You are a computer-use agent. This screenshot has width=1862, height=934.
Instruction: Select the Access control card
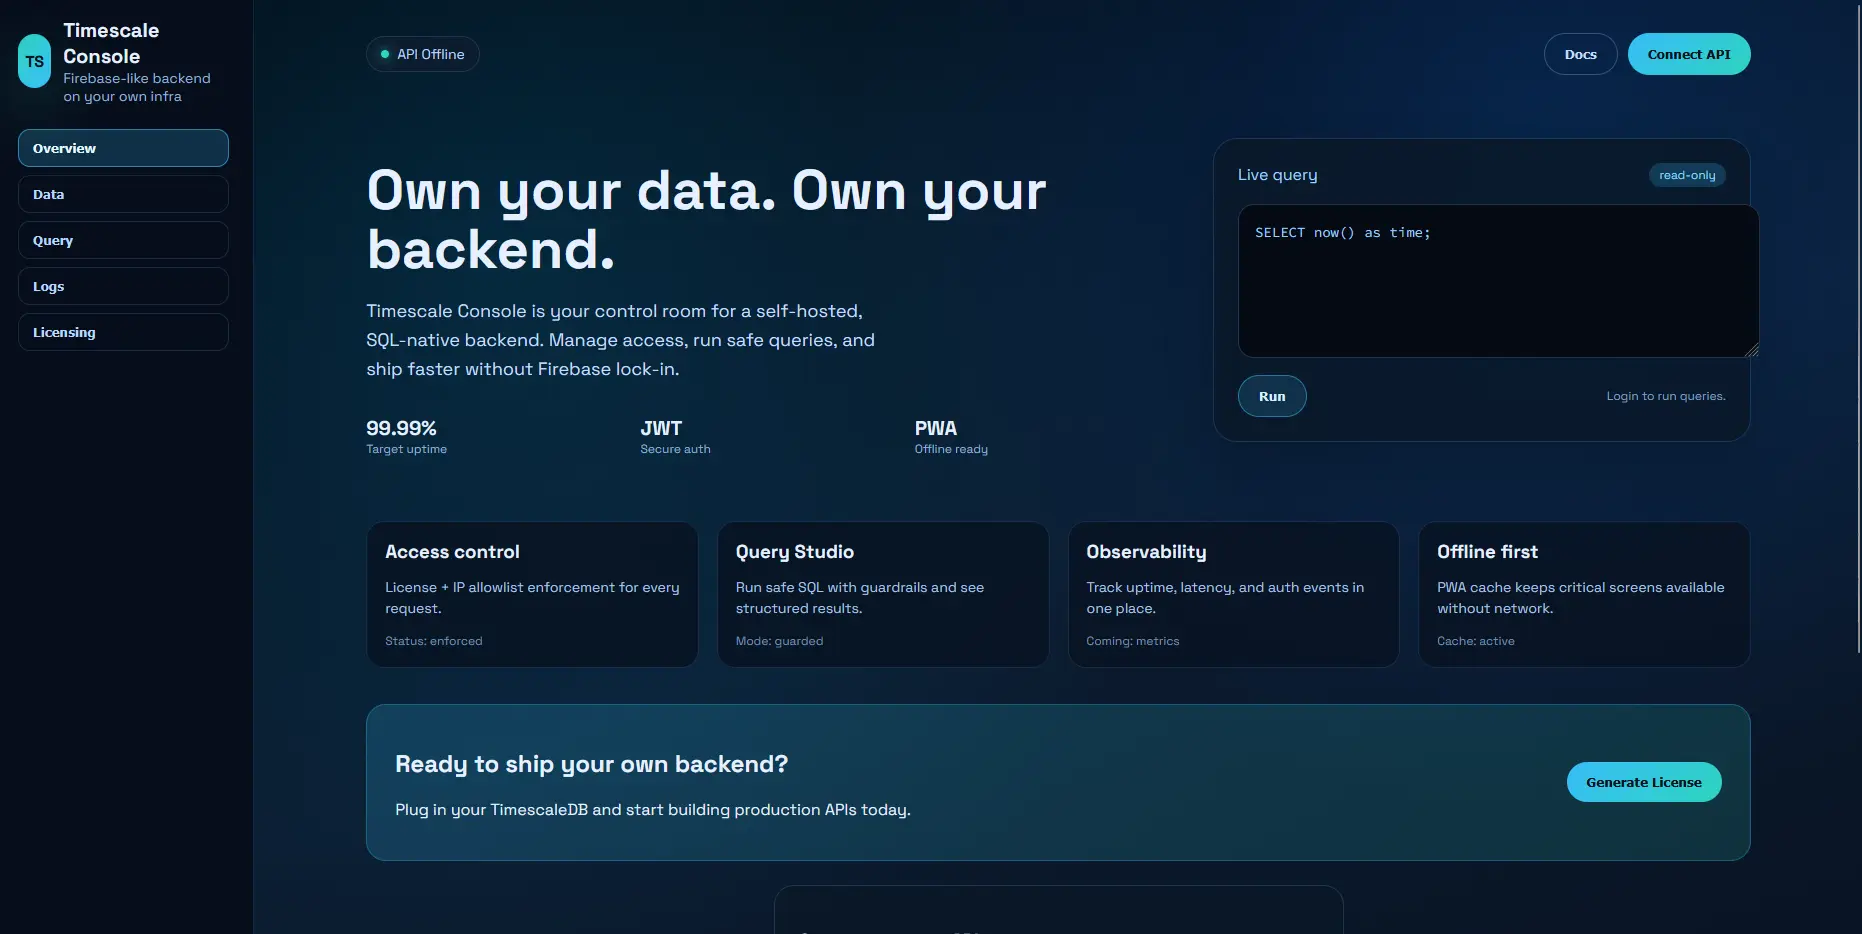pyautogui.click(x=532, y=594)
